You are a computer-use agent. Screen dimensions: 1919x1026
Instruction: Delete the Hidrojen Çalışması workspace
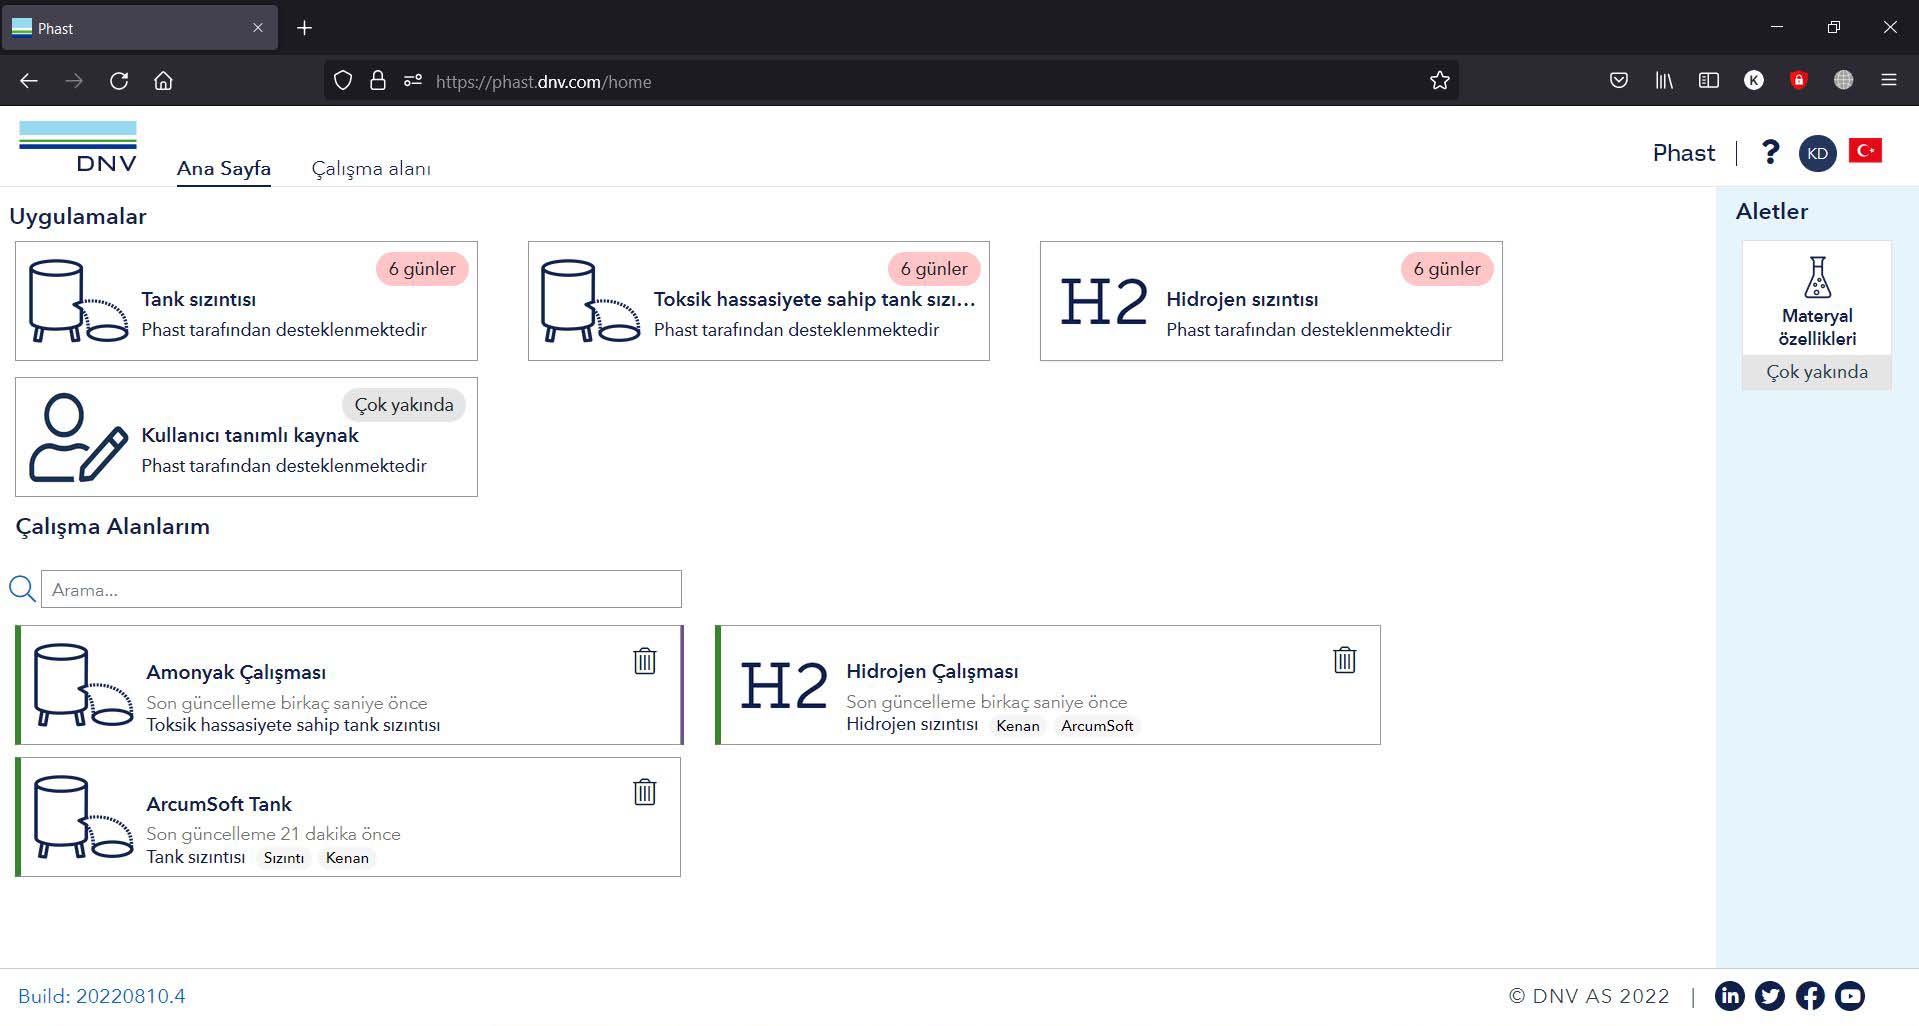tap(1345, 660)
